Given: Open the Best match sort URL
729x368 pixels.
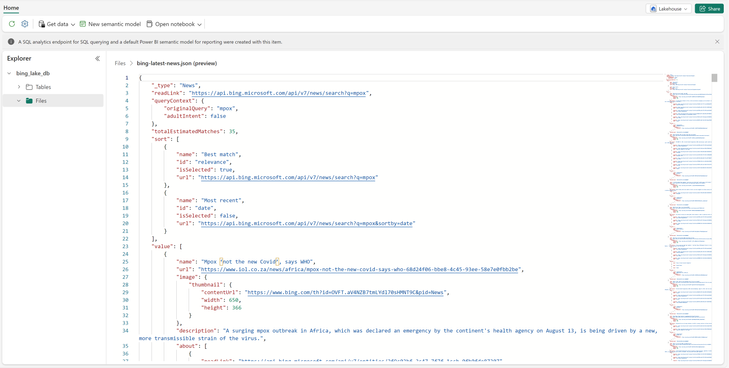Looking at the screenshot, I should 288,177.
